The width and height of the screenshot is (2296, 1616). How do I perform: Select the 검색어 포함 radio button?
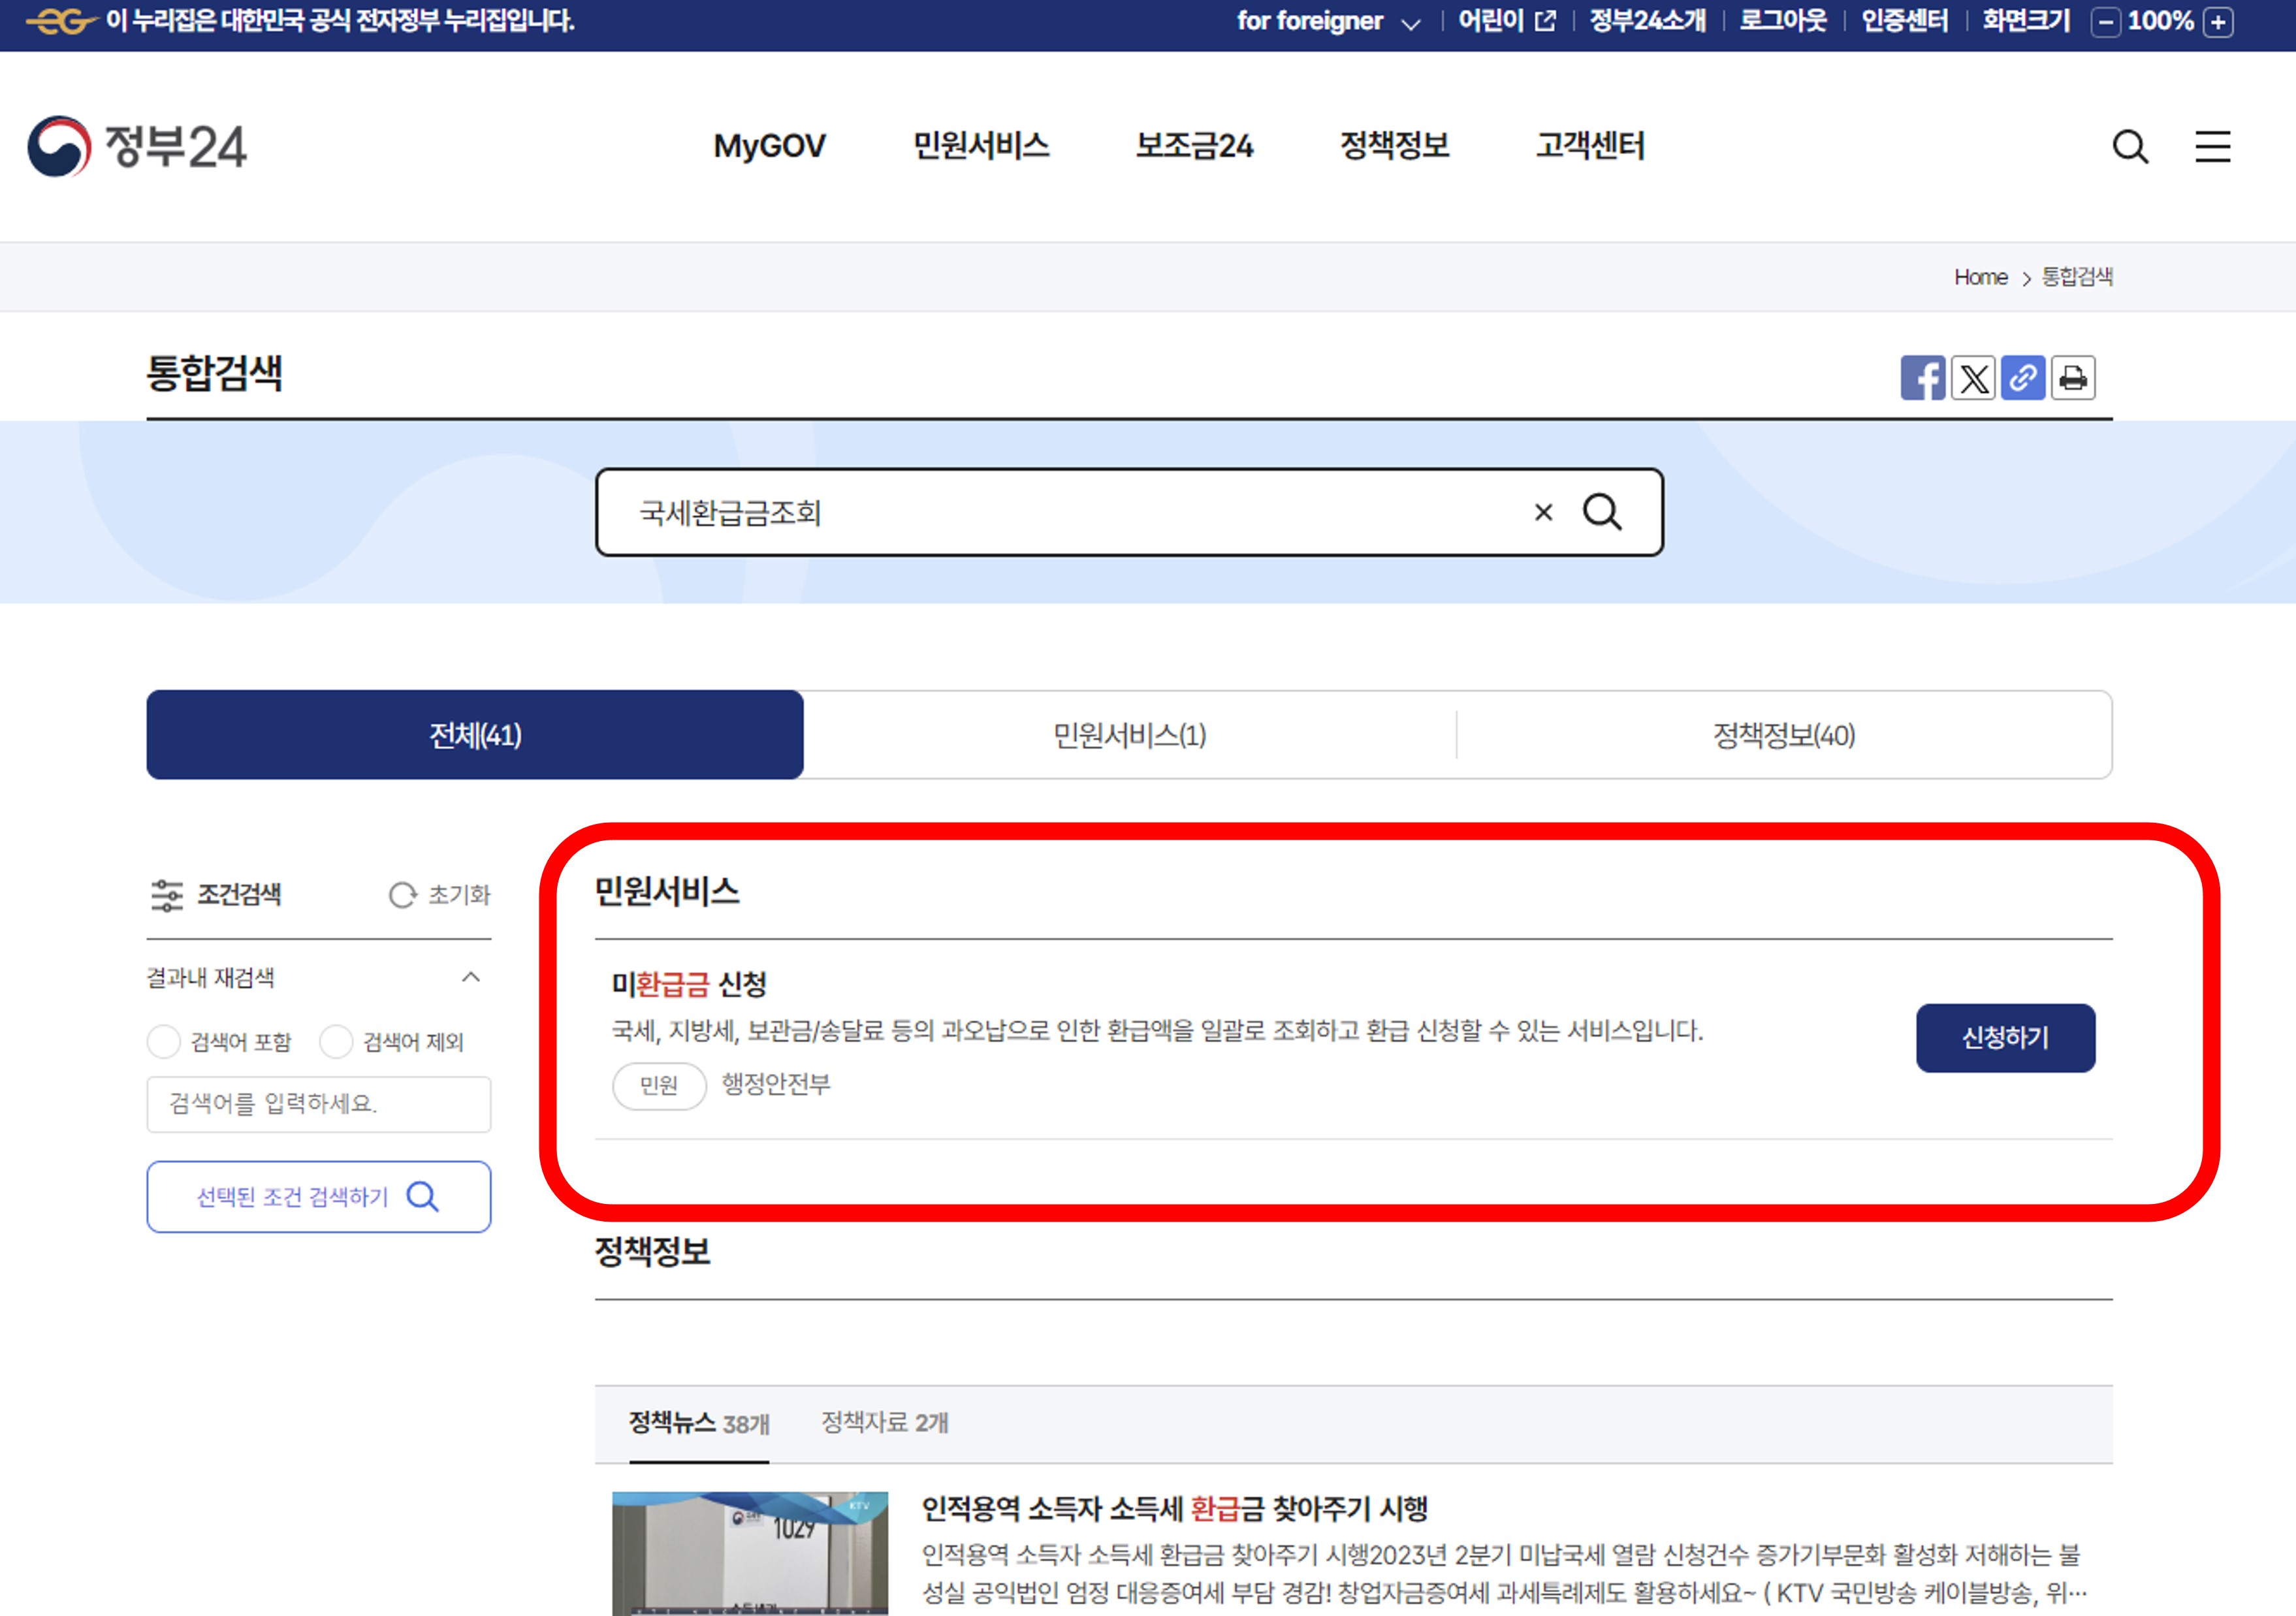(163, 1041)
